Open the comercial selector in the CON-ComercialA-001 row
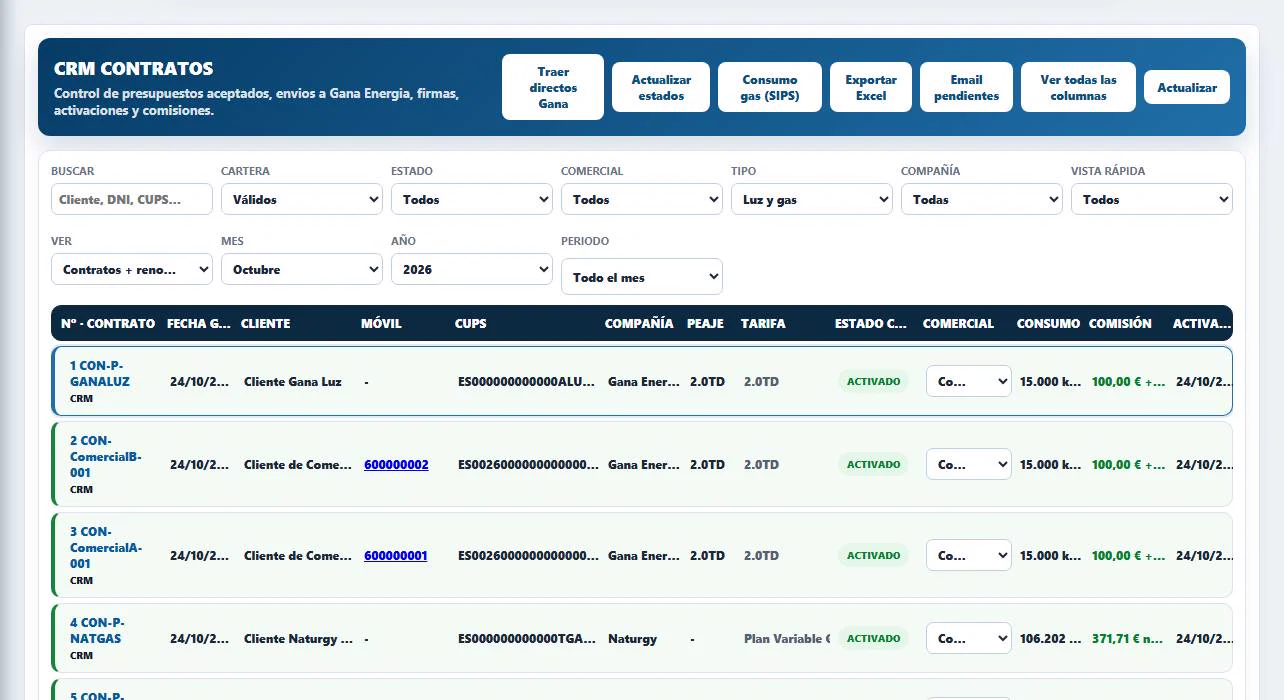1284x700 pixels. point(969,555)
